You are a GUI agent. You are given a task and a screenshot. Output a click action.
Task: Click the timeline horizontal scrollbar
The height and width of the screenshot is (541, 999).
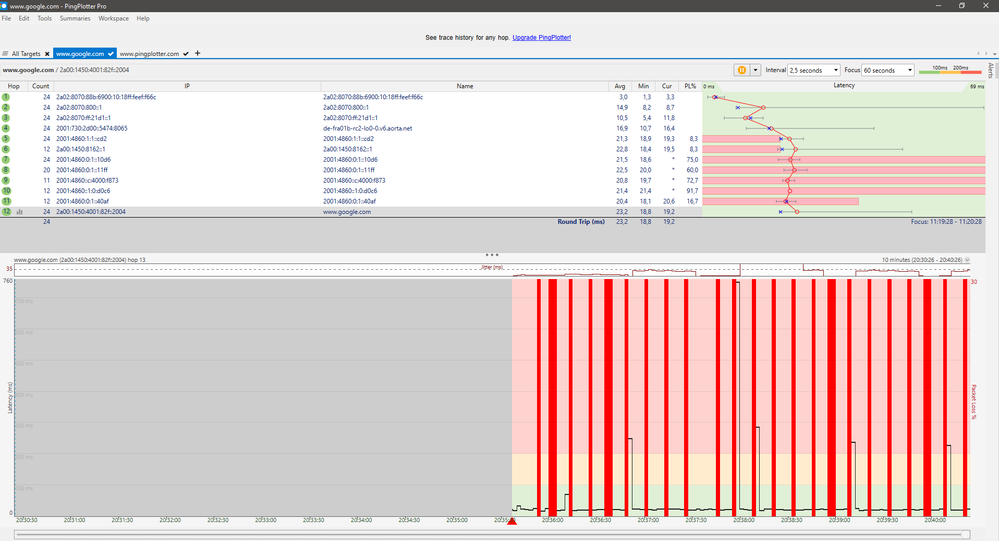coord(490,535)
